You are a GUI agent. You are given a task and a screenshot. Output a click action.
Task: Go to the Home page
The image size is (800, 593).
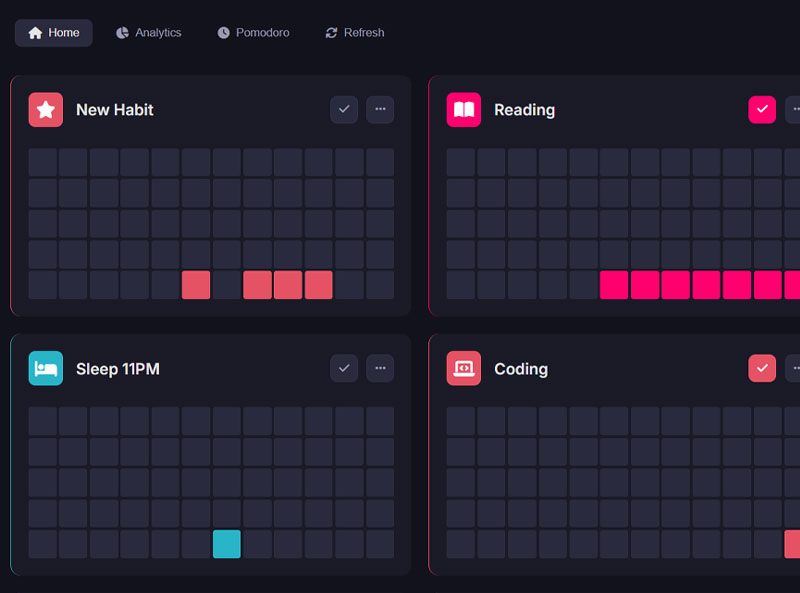point(53,33)
